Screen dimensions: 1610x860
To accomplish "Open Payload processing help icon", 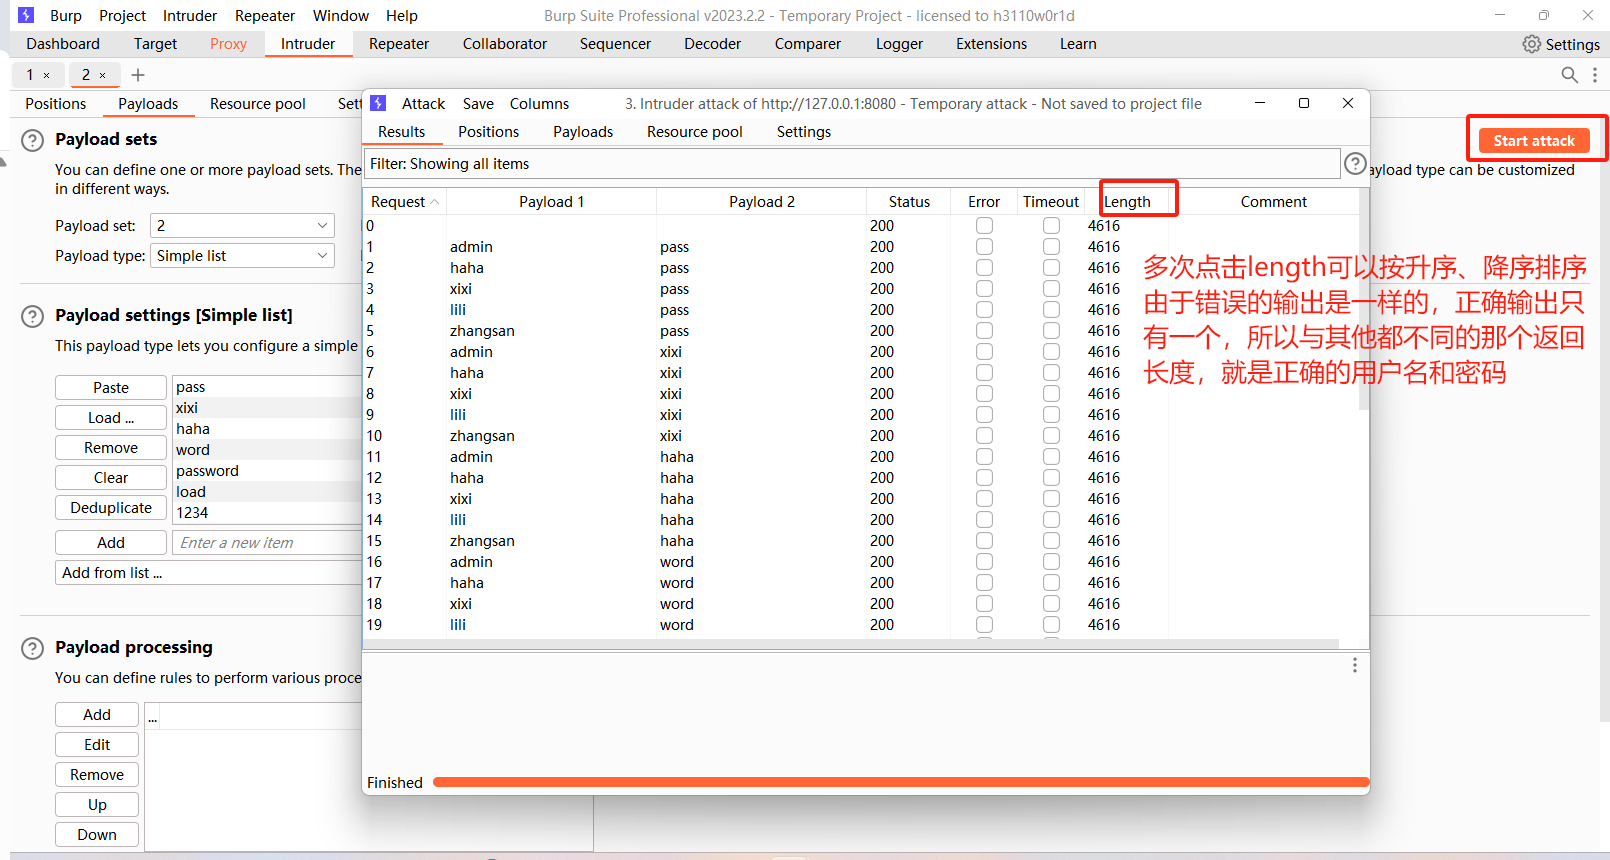I will (33, 648).
